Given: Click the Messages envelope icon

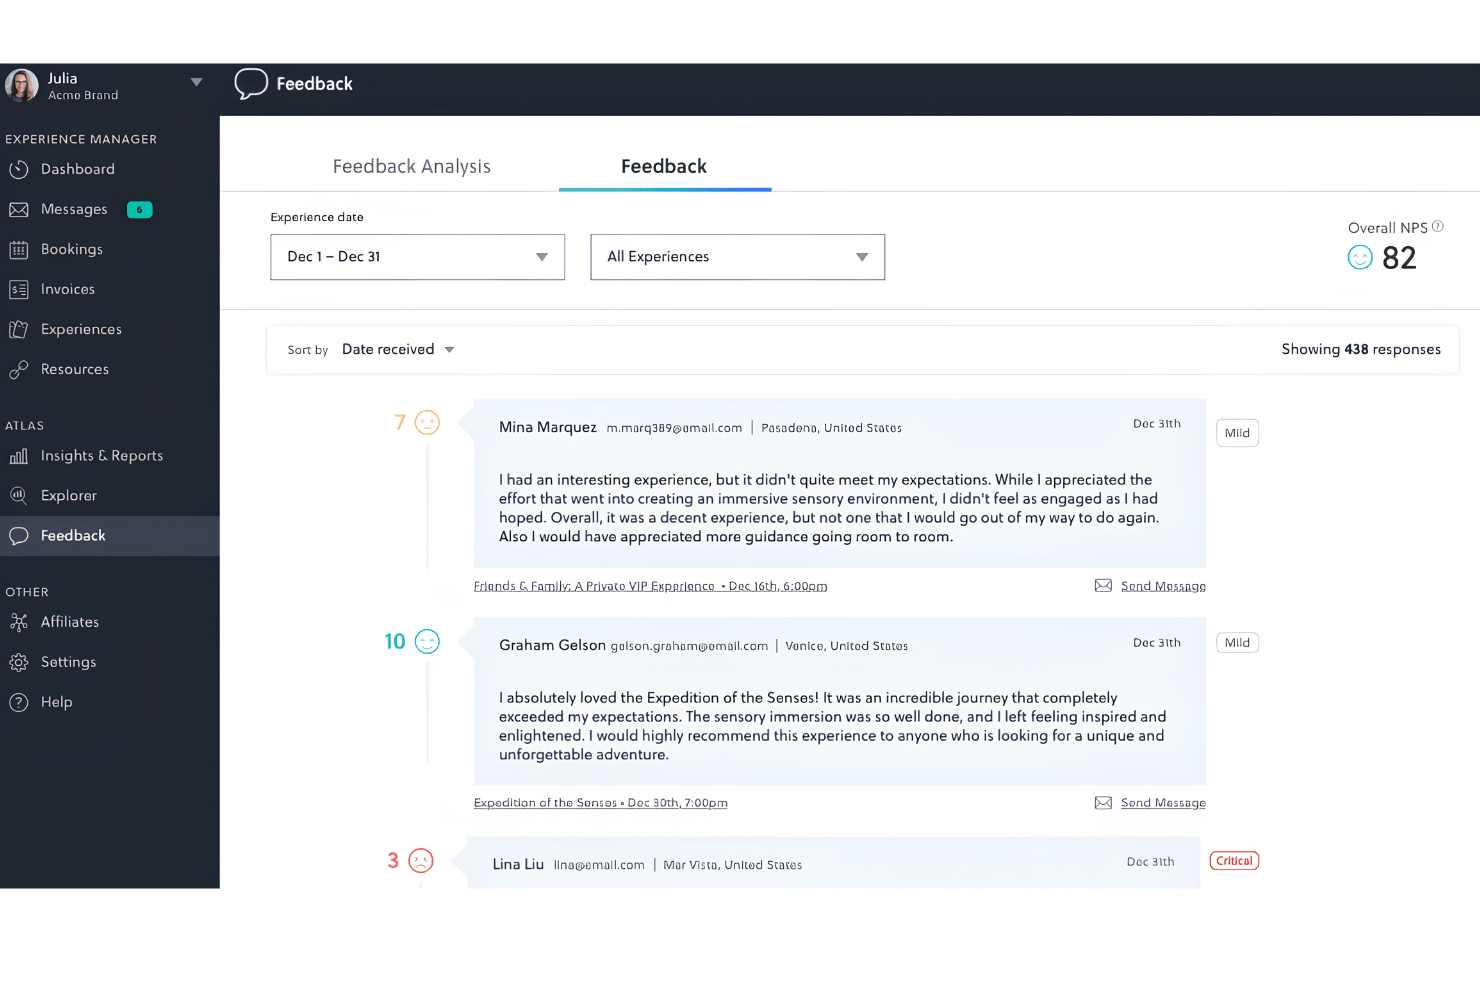Looking at the screenshot, I should (19, 210).
